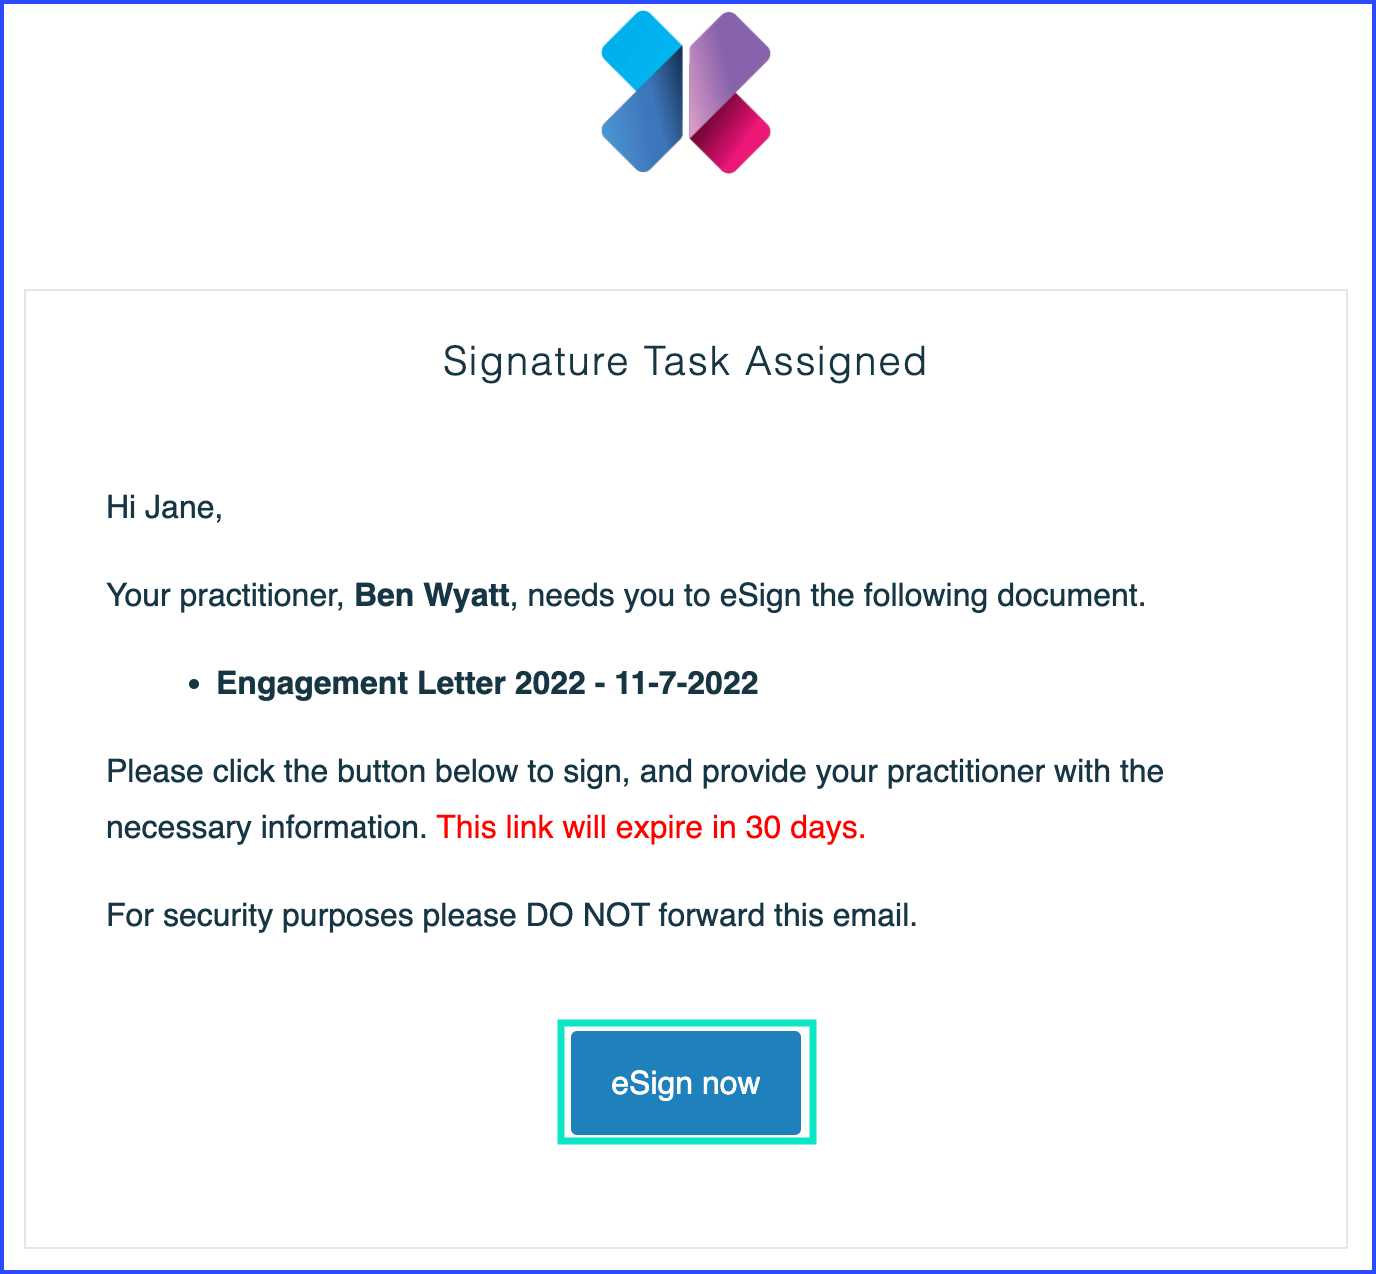
Task: Click the eSign now button
Action: [686, 1083]
